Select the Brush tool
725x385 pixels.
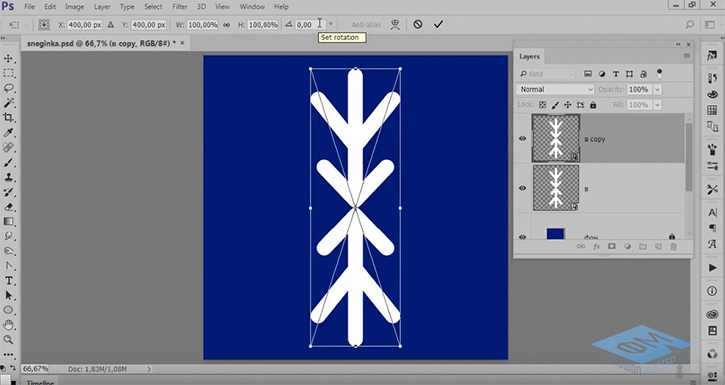(x=8, y=163)
